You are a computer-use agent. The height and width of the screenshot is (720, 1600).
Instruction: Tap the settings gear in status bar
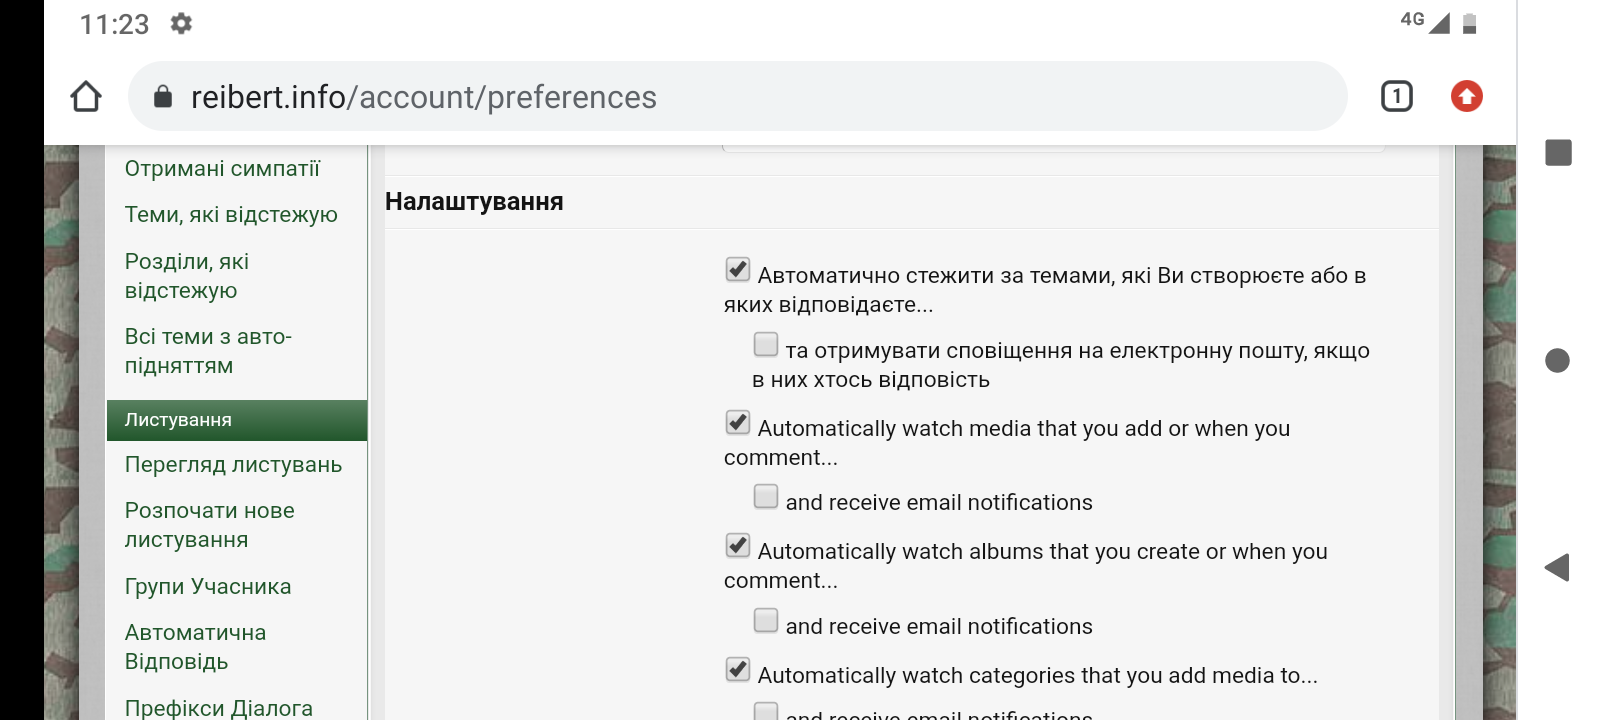(181, 23)
